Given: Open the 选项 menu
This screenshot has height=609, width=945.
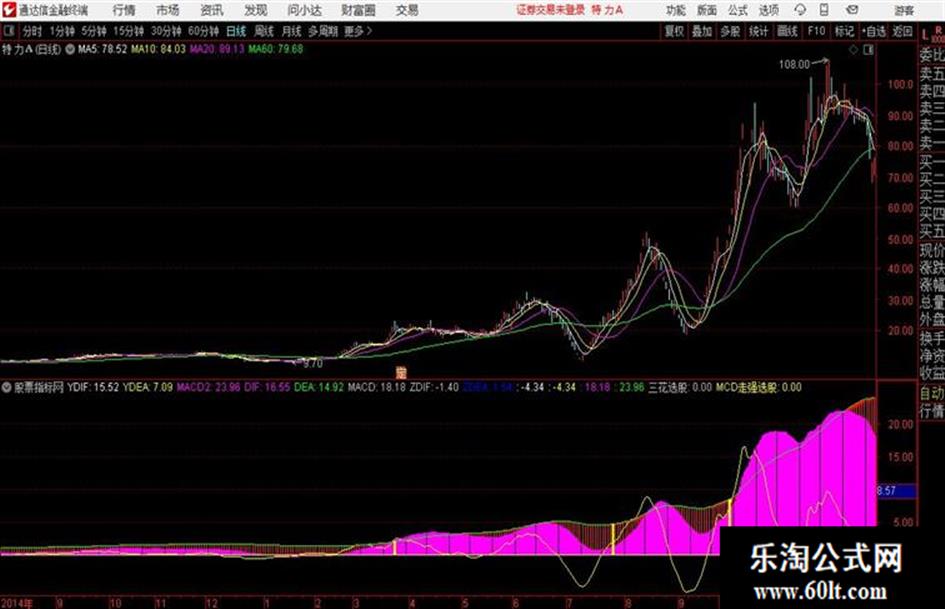Looking at the screenshot, I should pos(769,10).
